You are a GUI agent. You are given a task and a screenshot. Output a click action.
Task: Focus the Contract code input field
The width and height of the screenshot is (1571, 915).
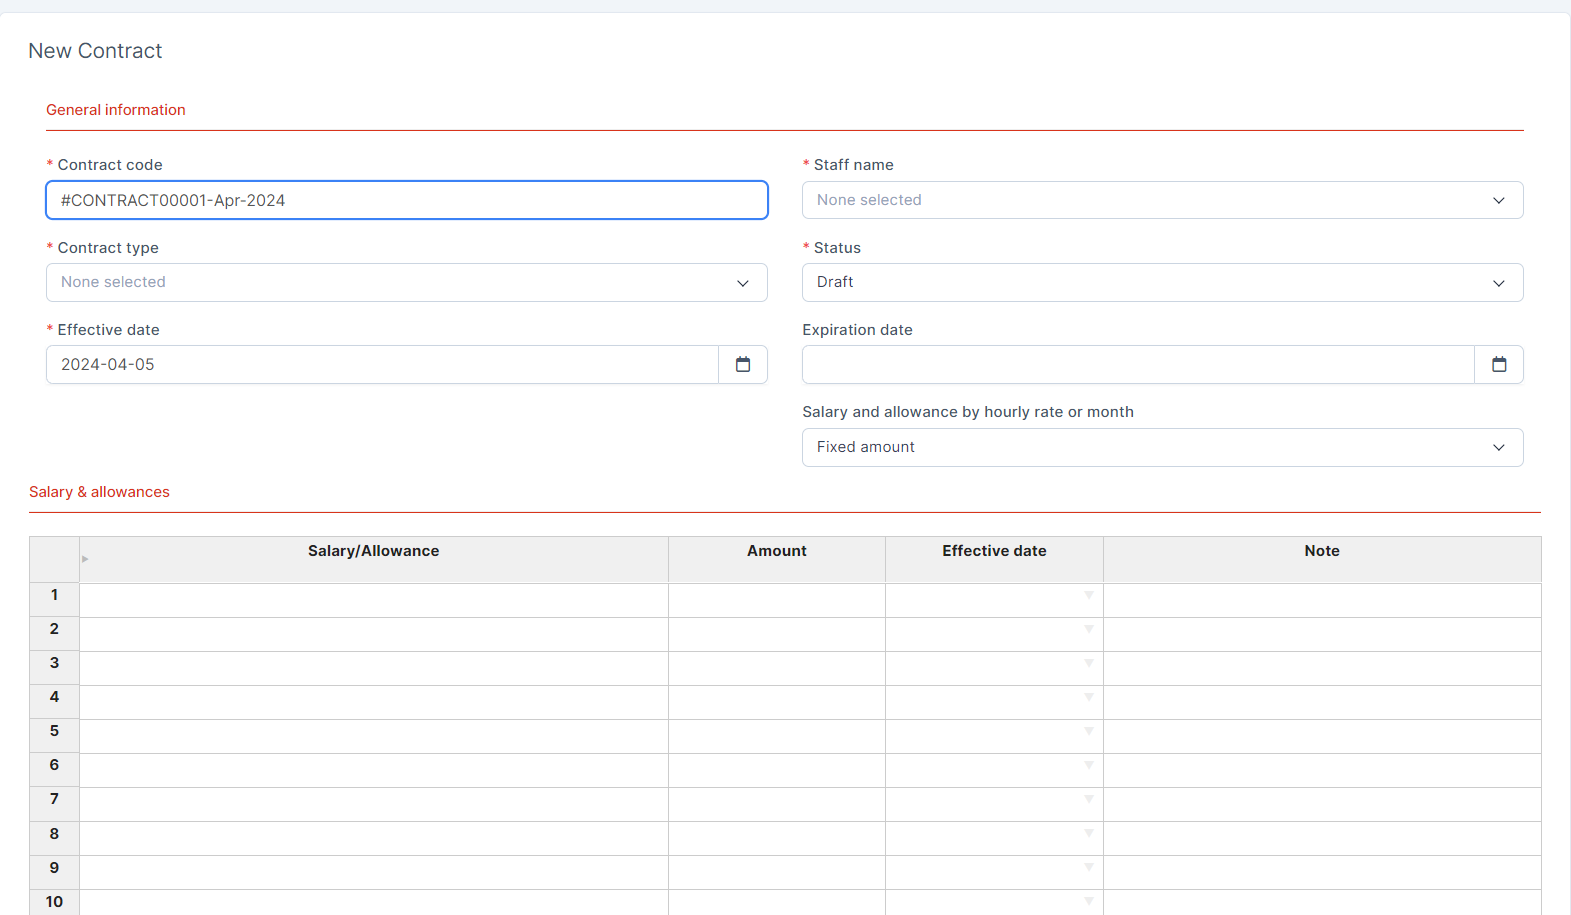coord(406,200)
